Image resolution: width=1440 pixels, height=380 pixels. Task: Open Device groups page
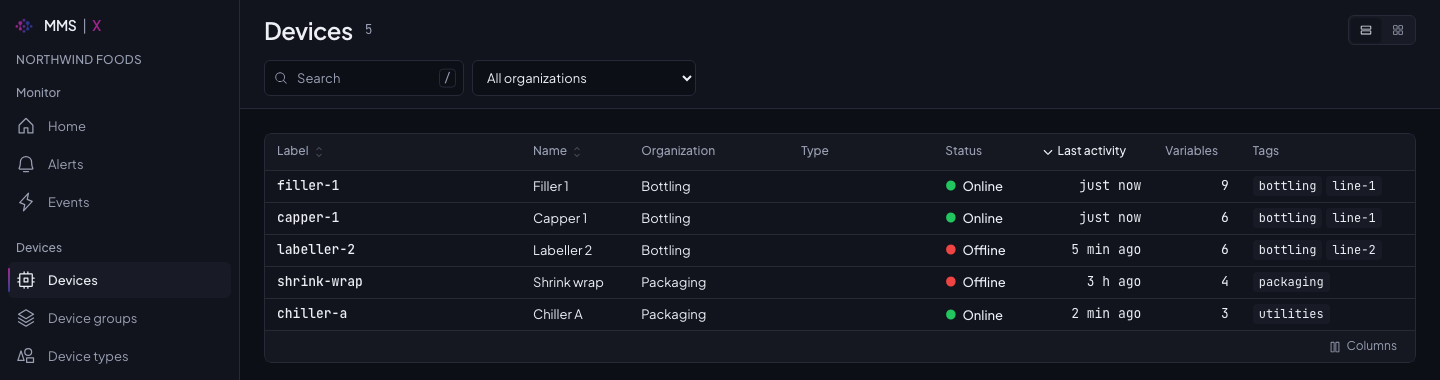tap(119, 319)
